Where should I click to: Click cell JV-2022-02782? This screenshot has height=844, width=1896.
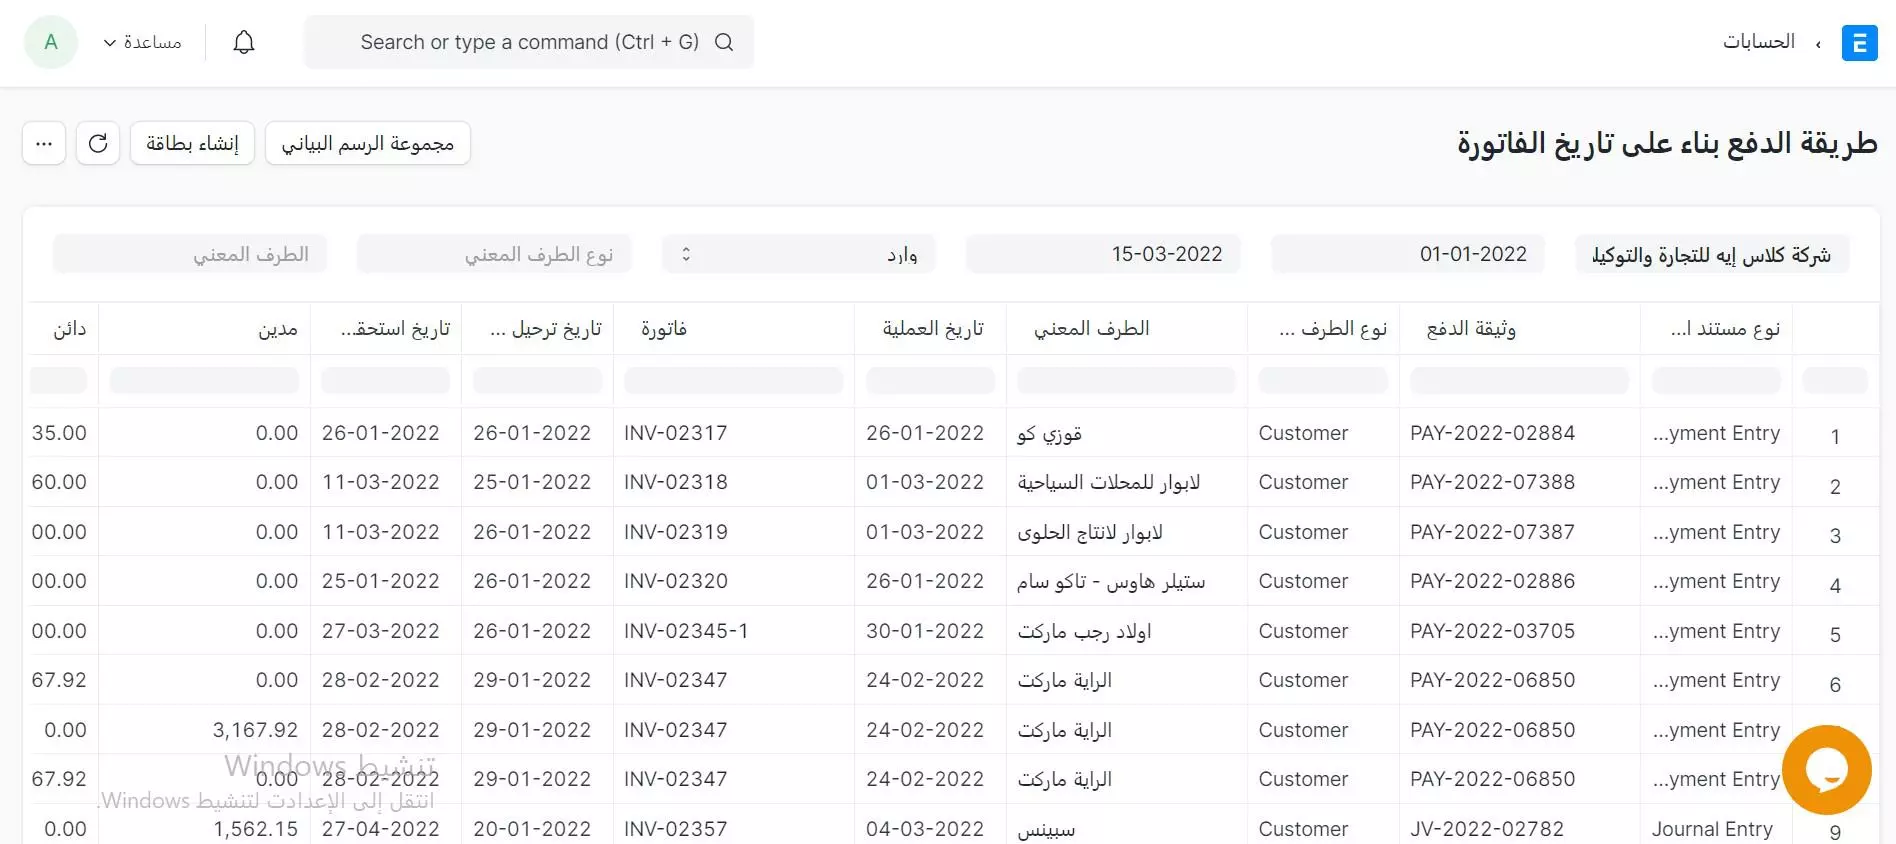click(x=1487, y=829)
